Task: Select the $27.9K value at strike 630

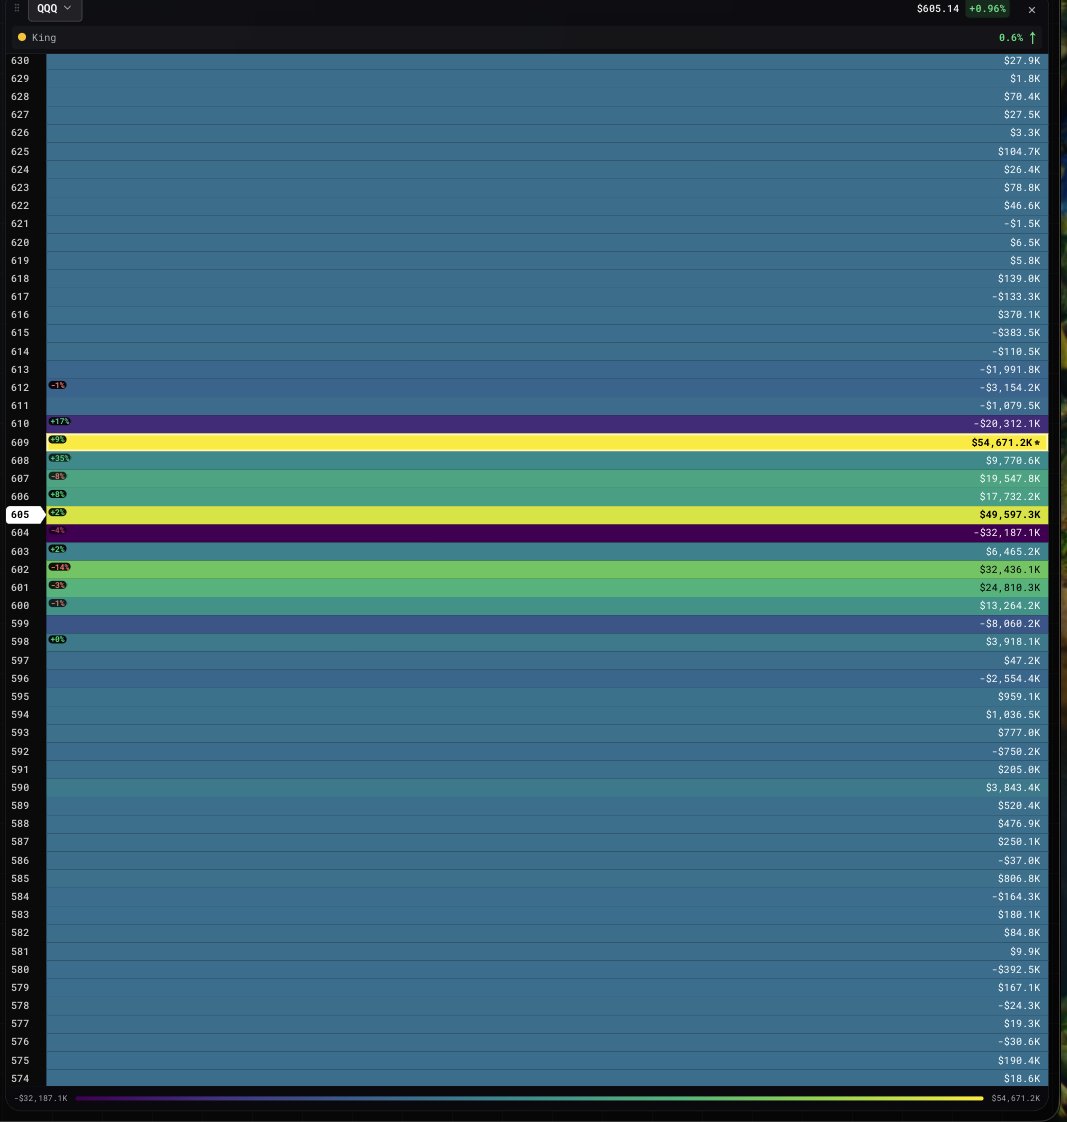Action: [1022, 61]
